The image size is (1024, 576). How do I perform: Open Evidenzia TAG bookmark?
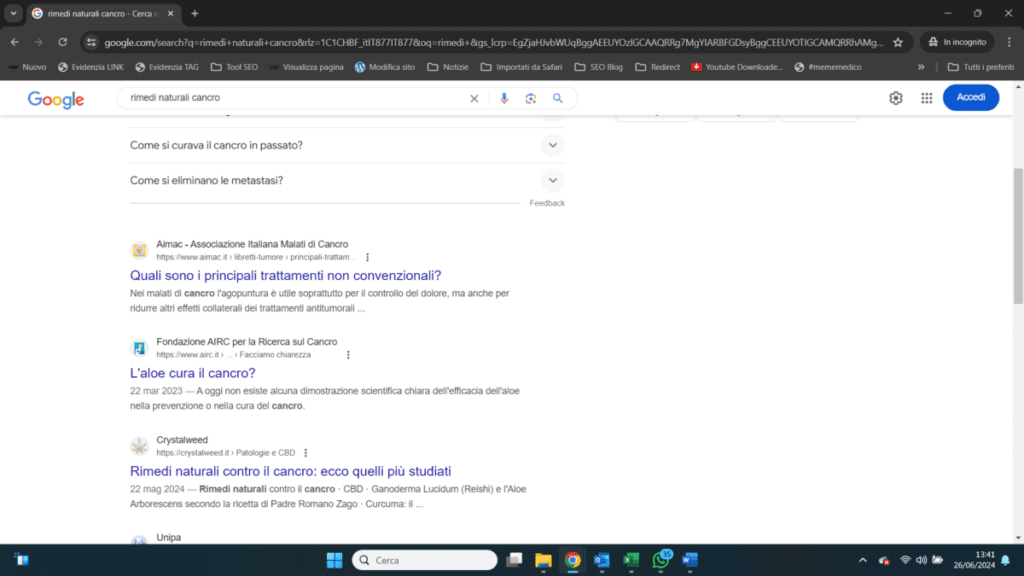167,67
